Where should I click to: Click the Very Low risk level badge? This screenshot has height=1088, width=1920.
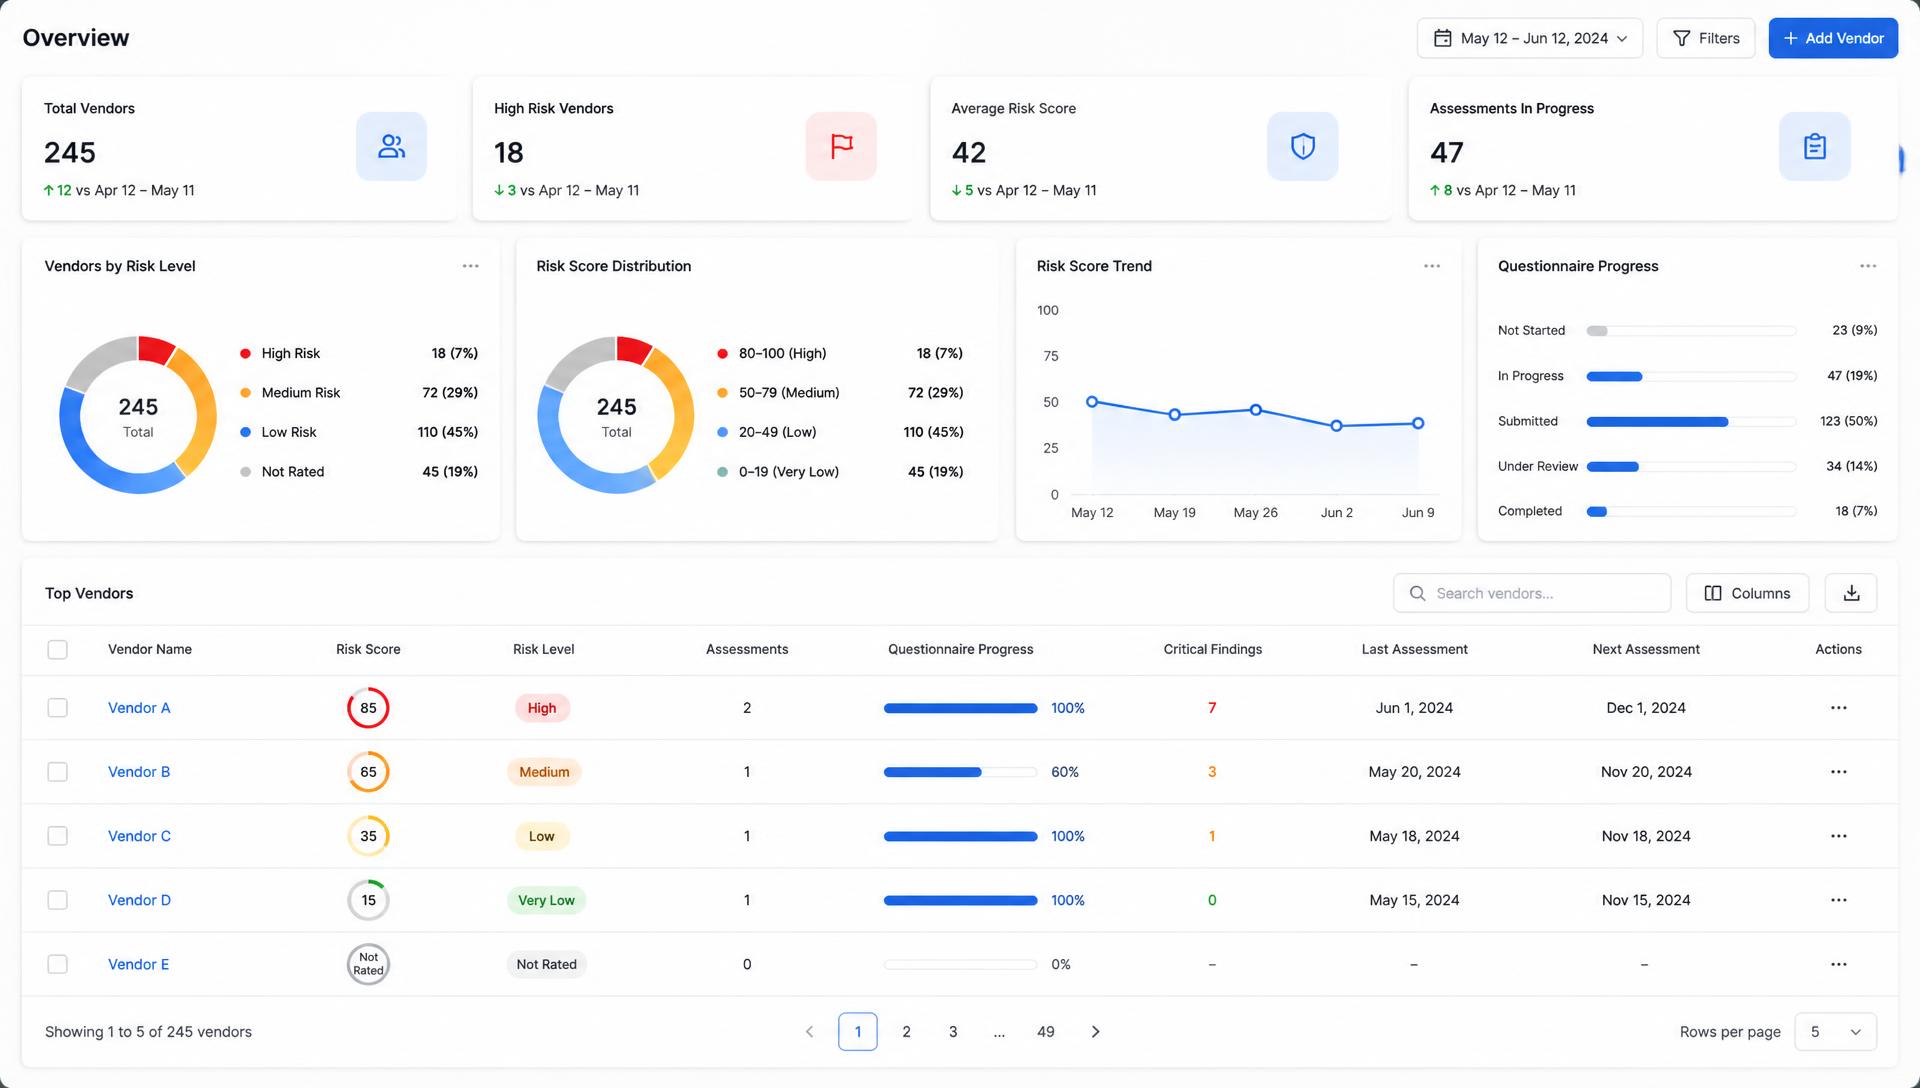(546, 900)
